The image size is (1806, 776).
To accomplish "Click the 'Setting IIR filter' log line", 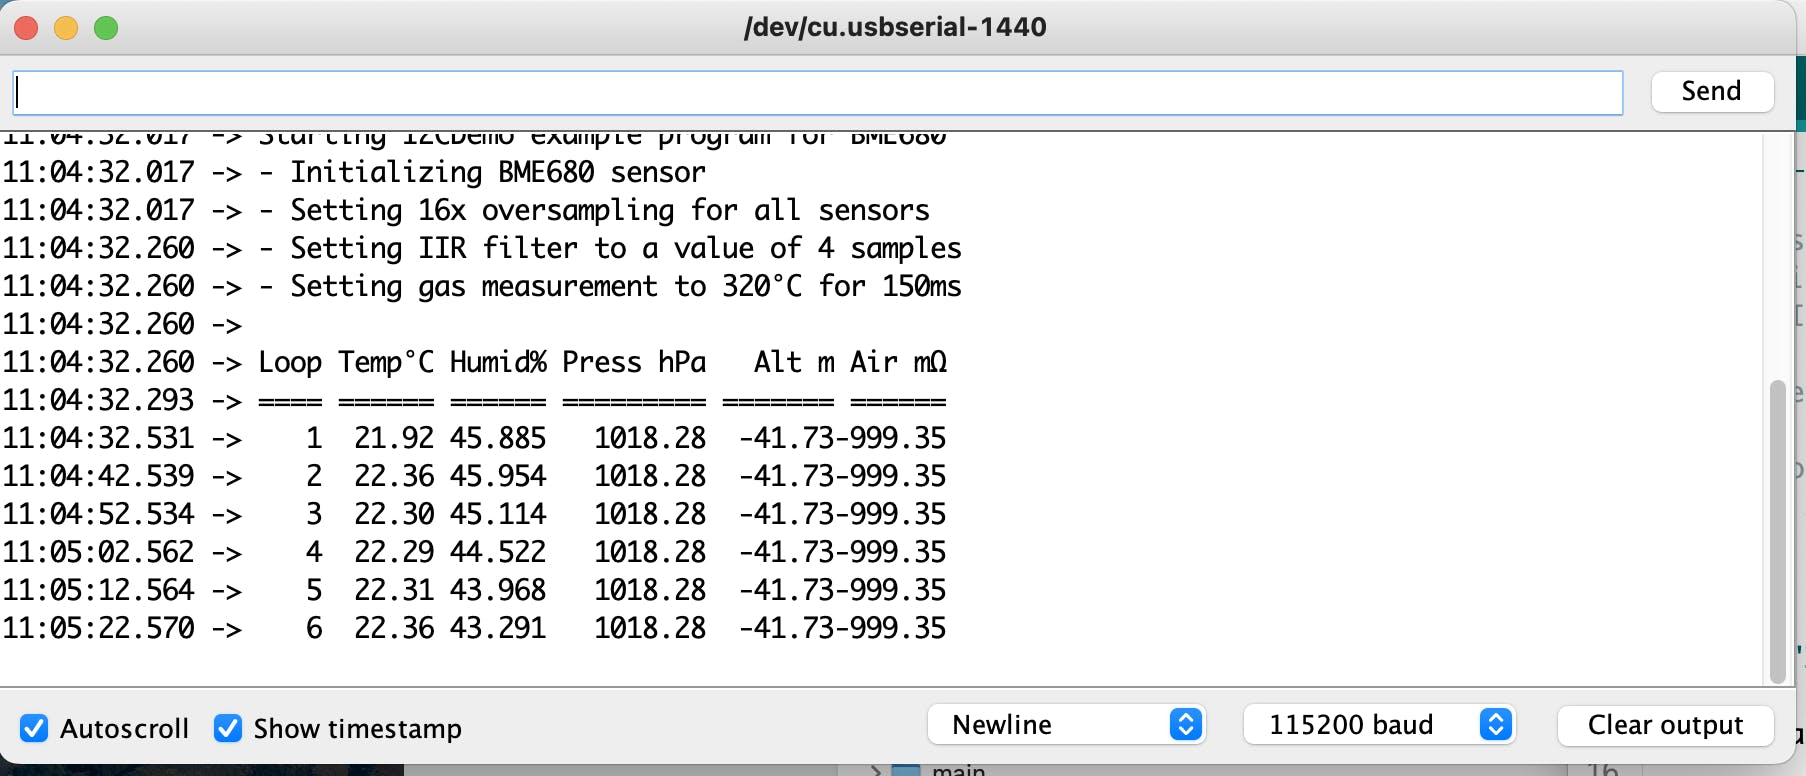I will click(610, 248).
